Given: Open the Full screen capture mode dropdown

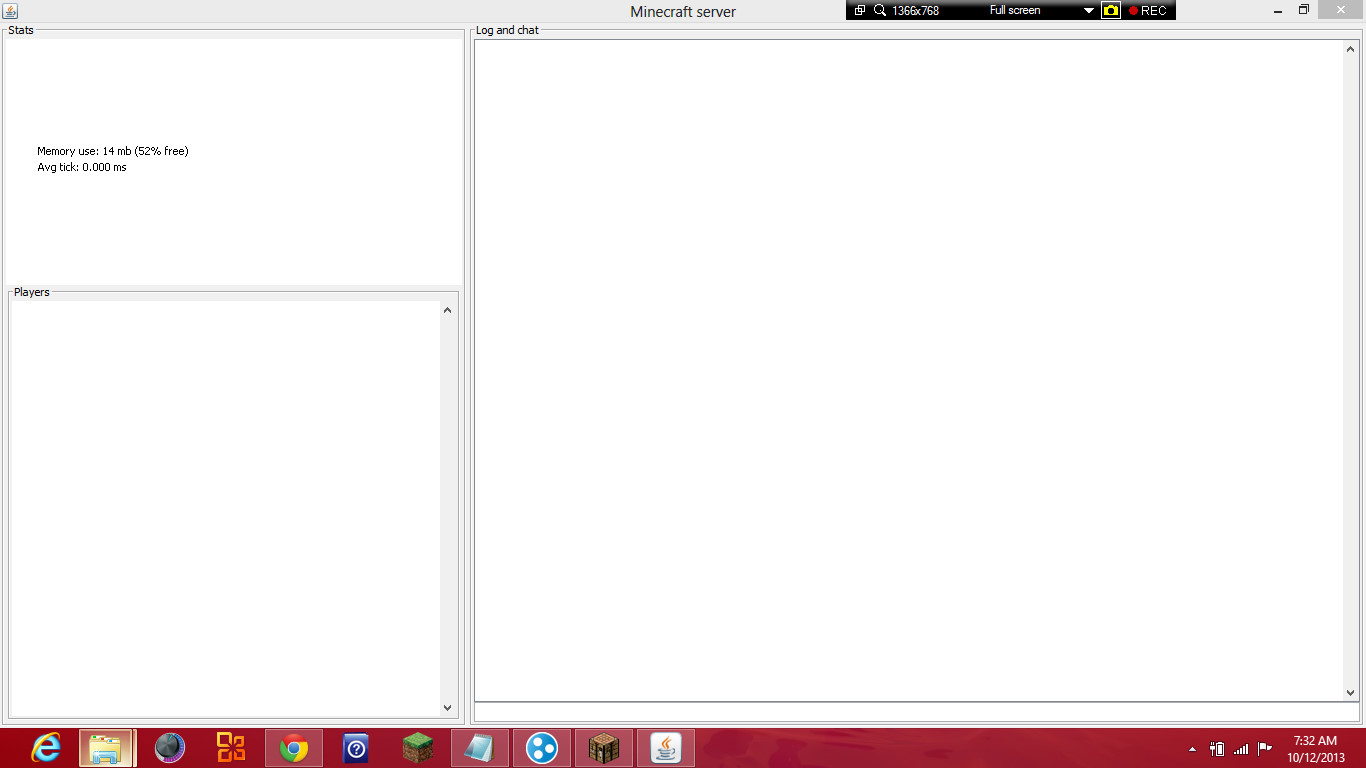Looking at the screenshot, I should (1089, 10).
